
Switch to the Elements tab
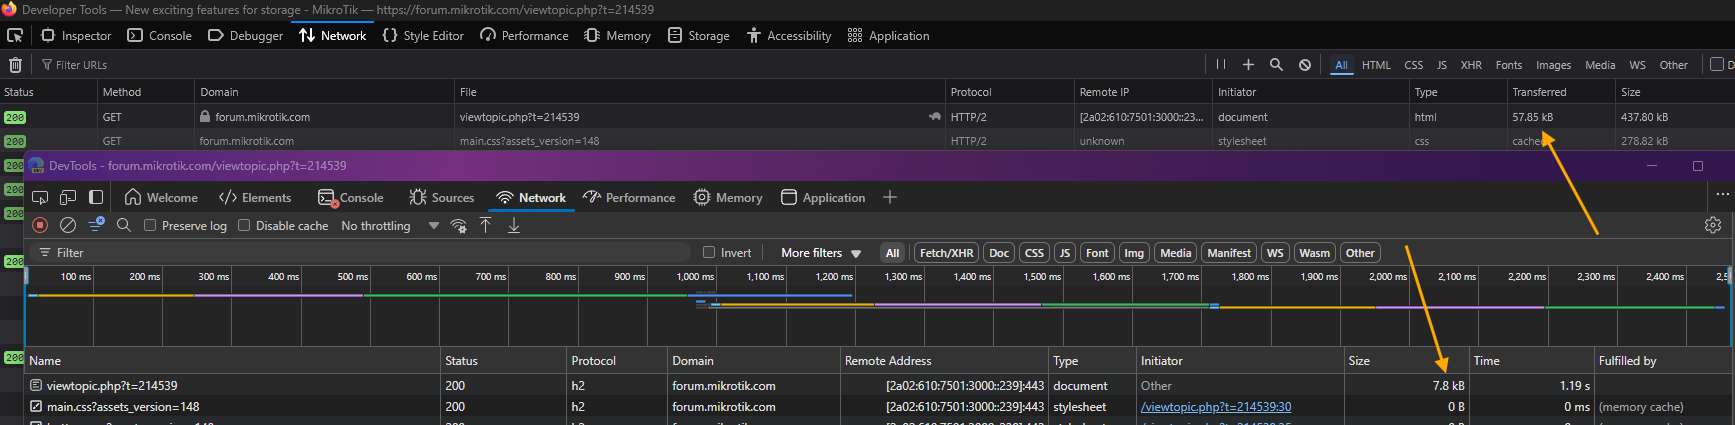point(255,198)
